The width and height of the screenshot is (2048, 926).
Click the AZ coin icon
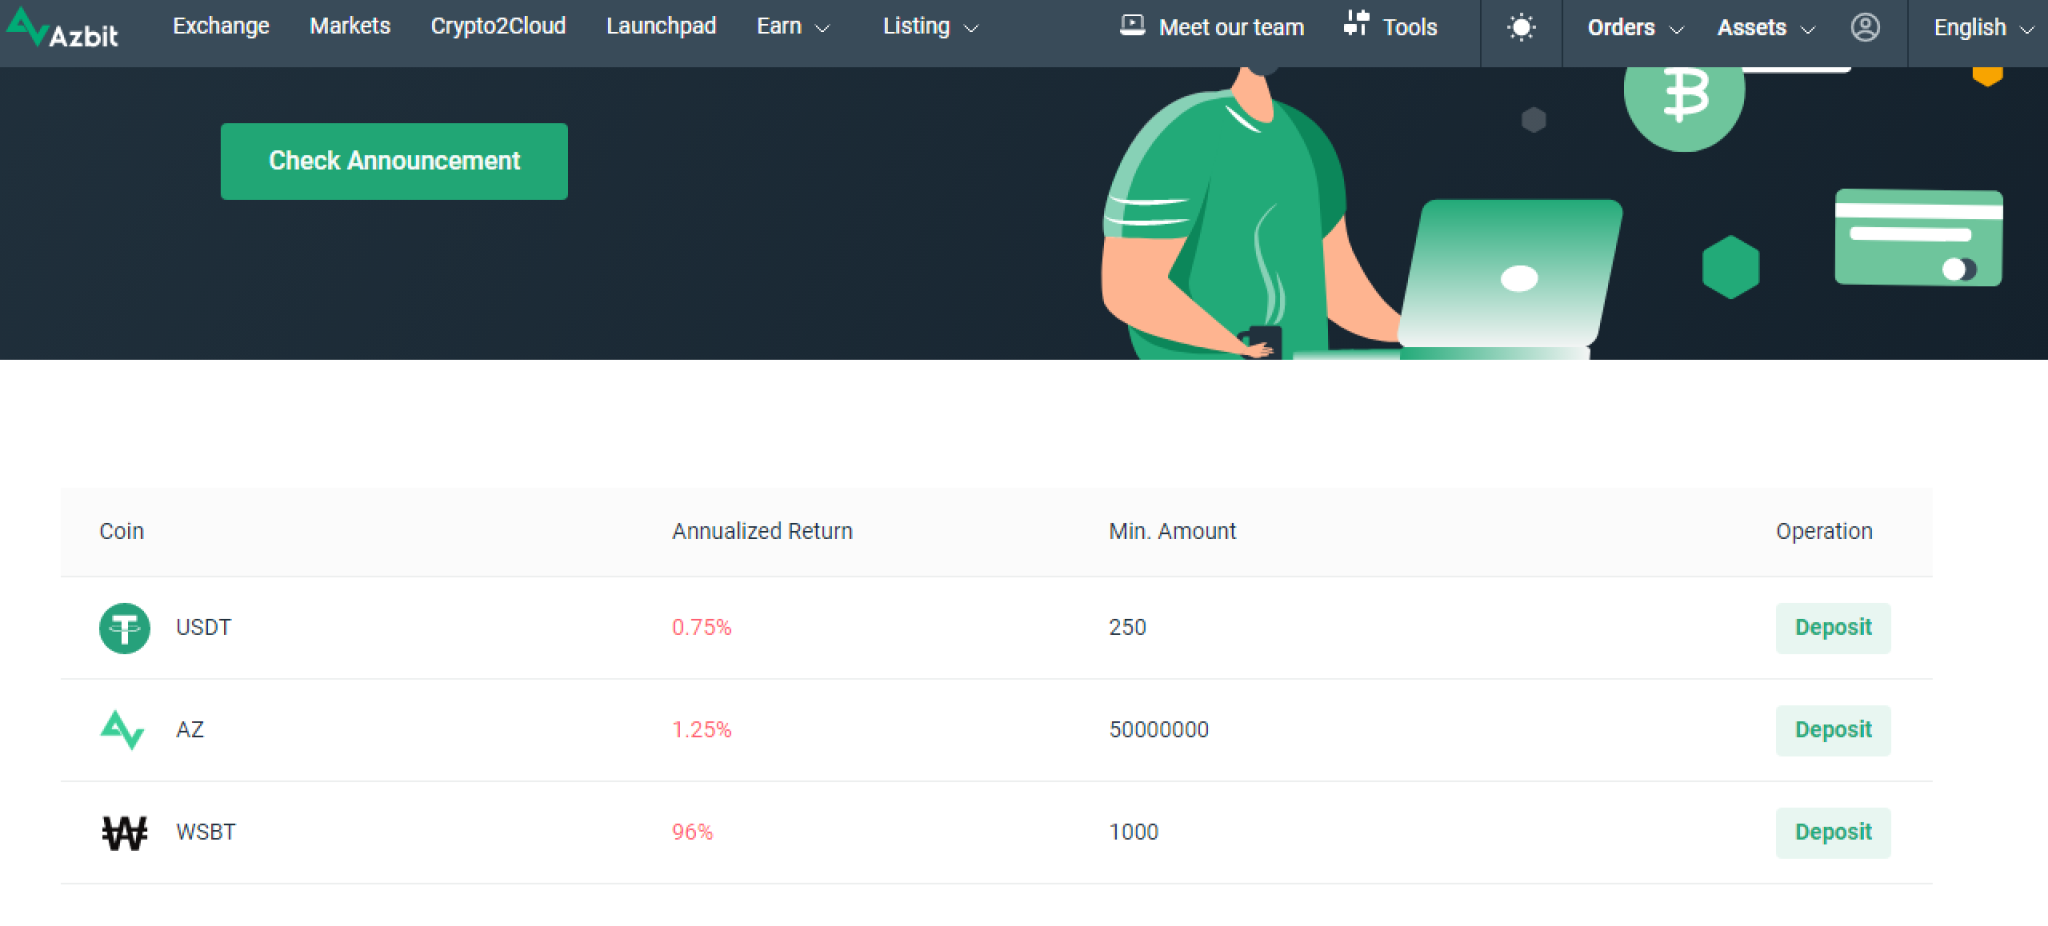123,730
